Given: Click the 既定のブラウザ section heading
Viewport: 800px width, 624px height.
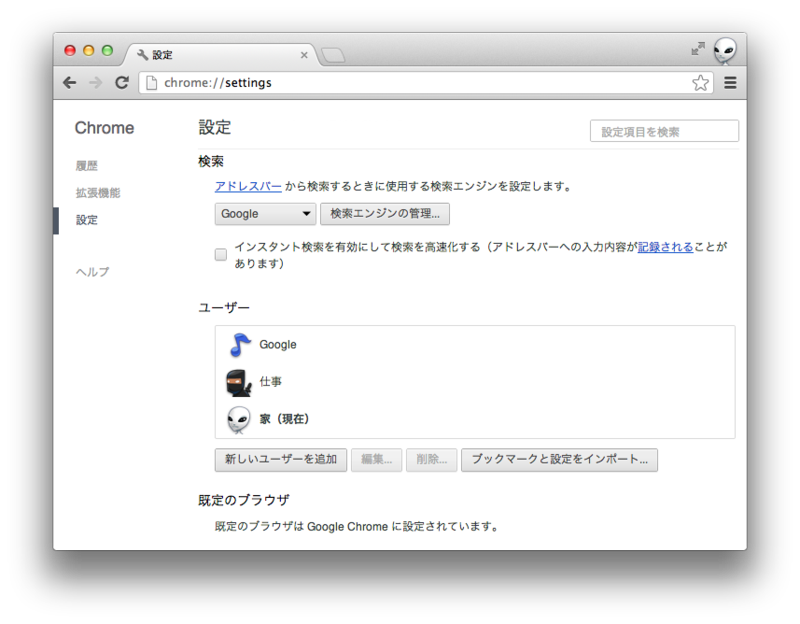Looking at the screenshot, I should 243,500.
